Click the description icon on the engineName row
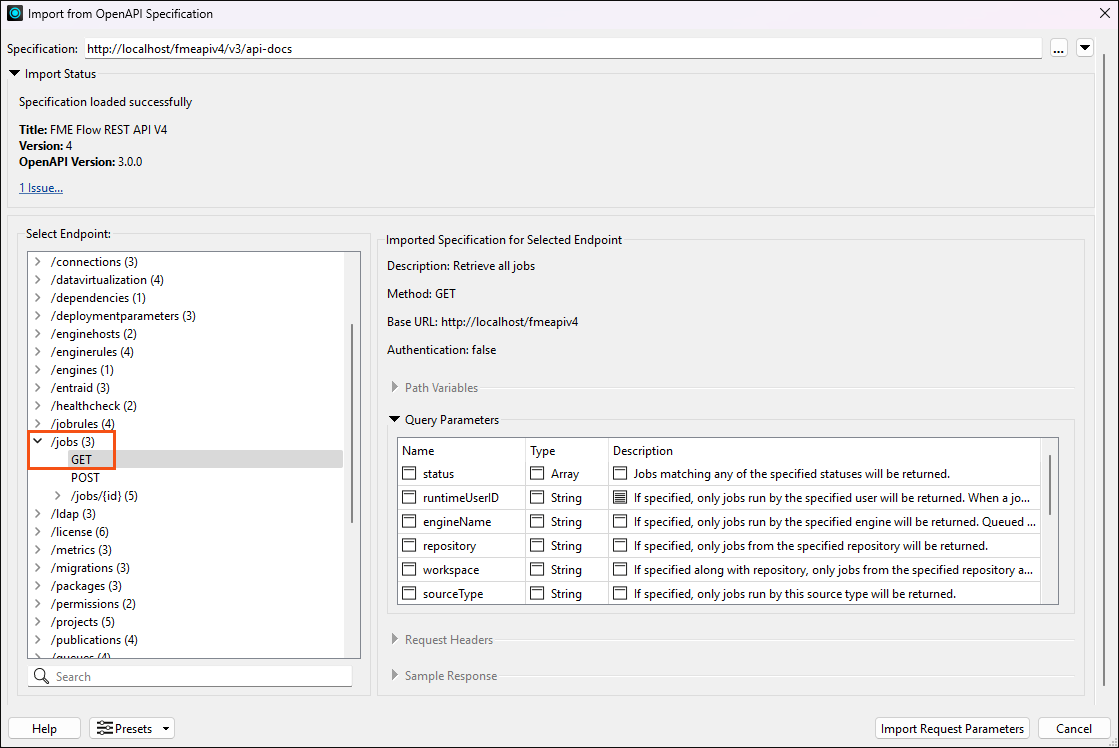The height and width of the screenshot is (748, 1119). [618, 520]
